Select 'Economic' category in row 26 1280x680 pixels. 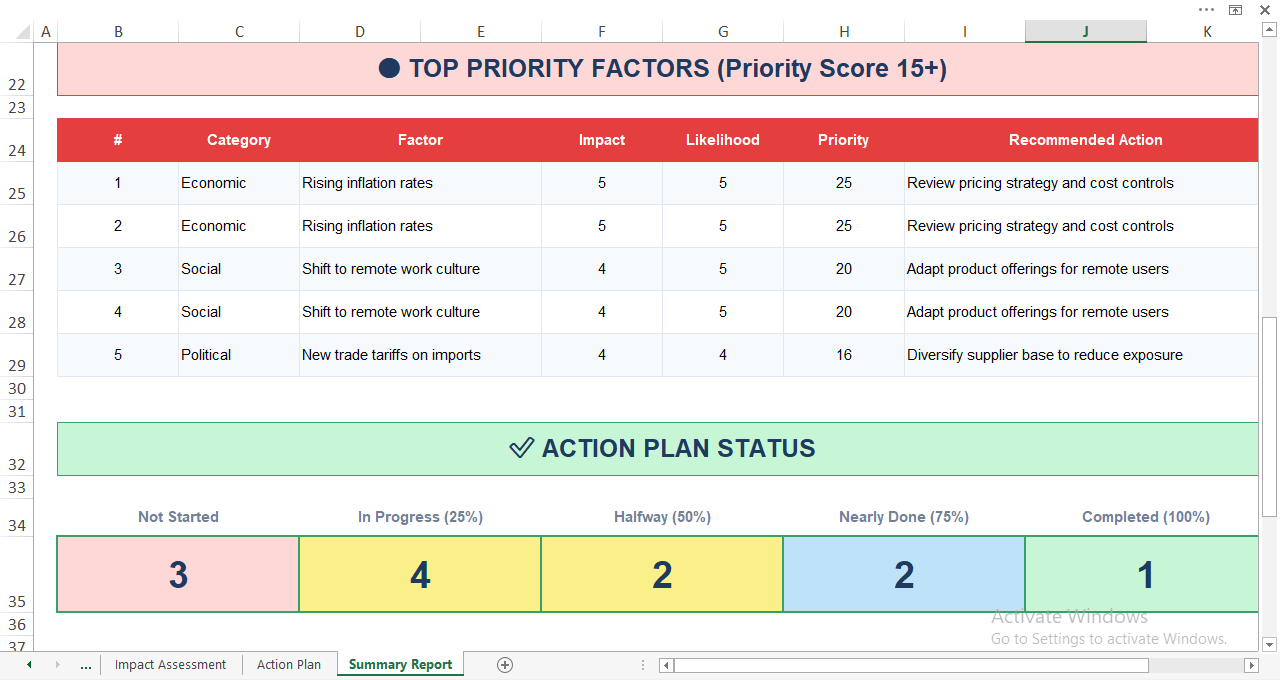239,226
